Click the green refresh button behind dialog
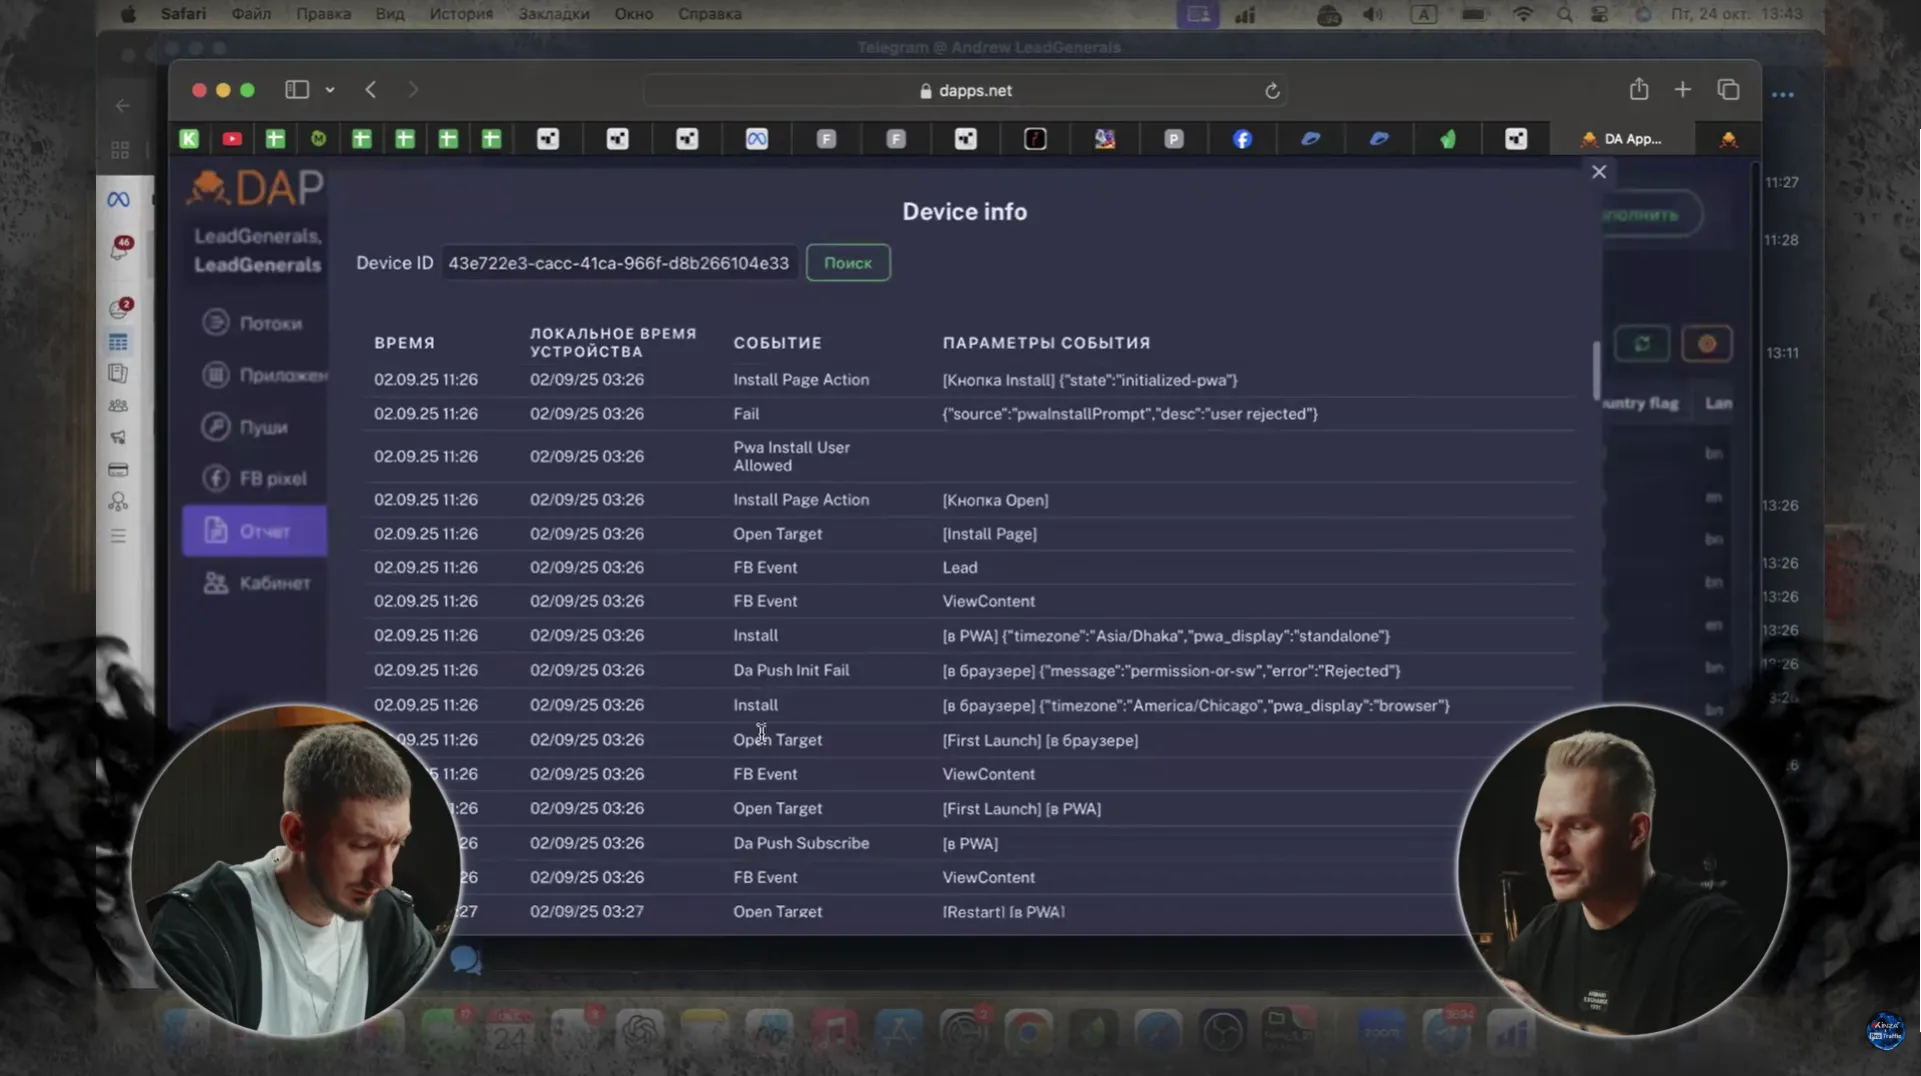This screenshot has width=1921, height=1076. (x=1642, y=344)
